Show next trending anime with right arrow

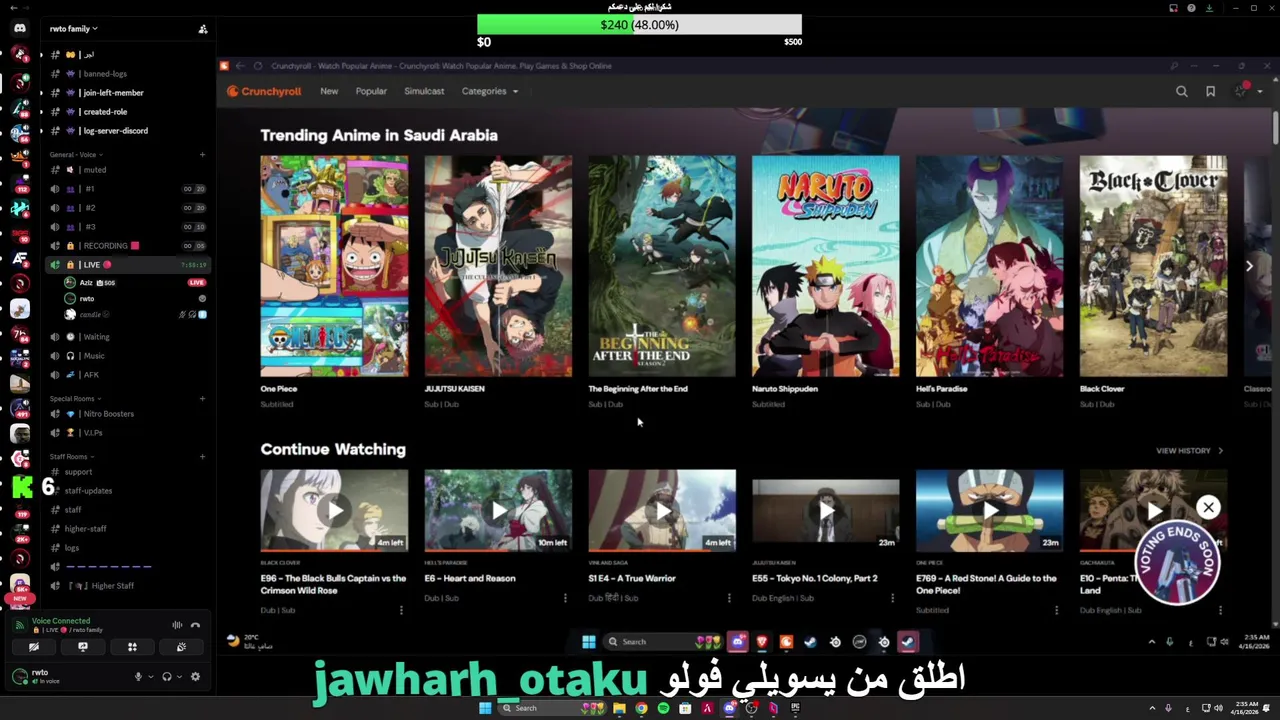(1249, 266)
